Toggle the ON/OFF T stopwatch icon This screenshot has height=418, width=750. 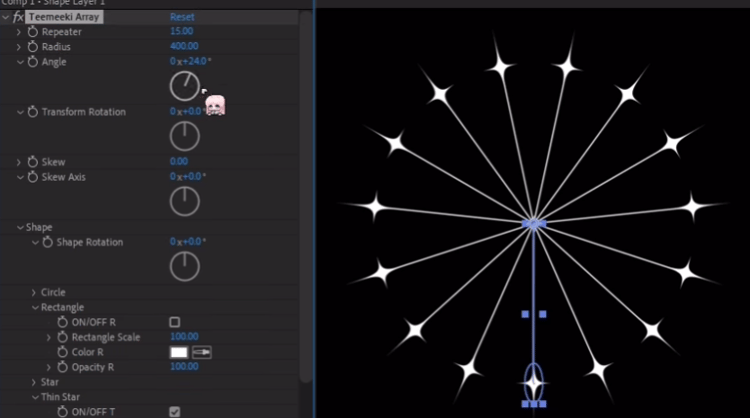62,411
